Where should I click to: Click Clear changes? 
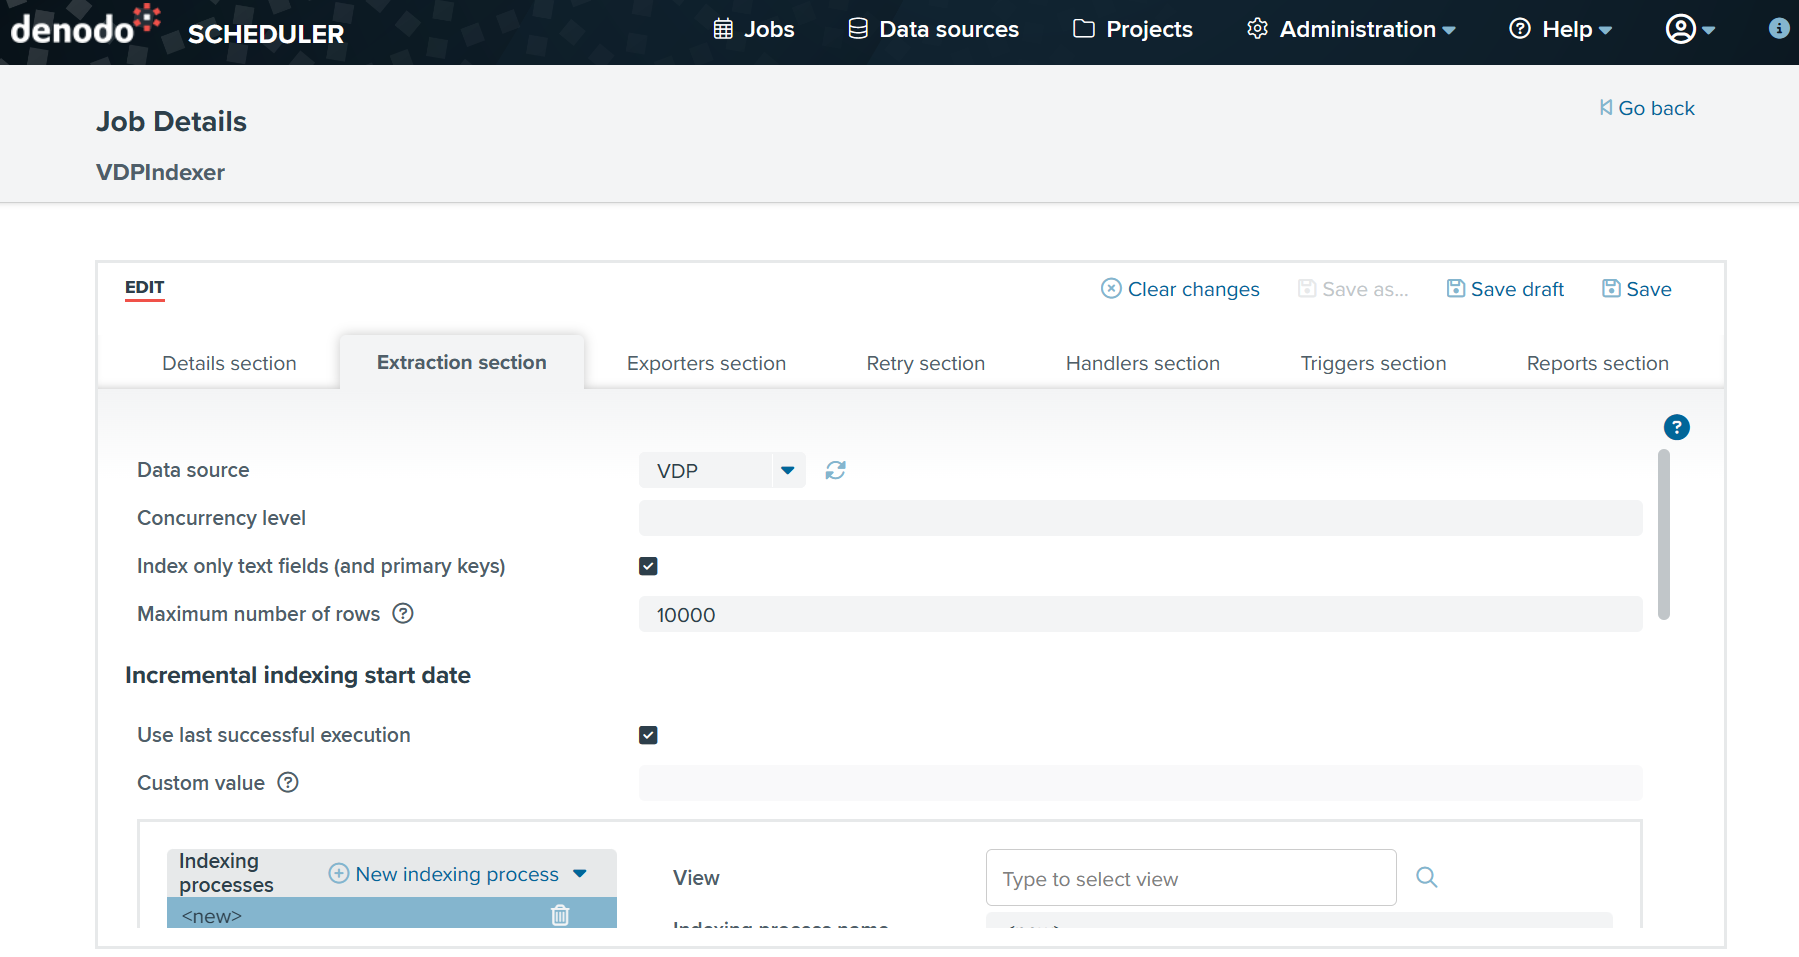pos(1180,289)
